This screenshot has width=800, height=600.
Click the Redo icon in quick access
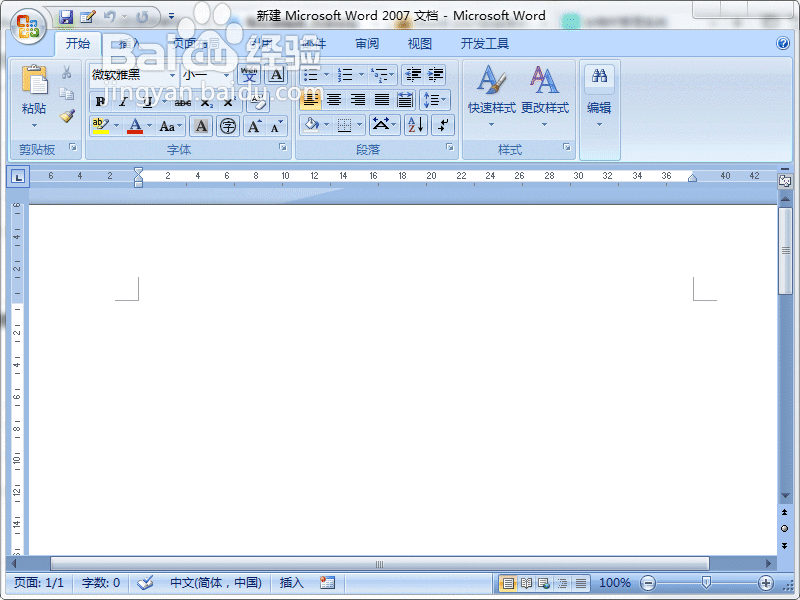pyautogui.click(x=142, y=17)
